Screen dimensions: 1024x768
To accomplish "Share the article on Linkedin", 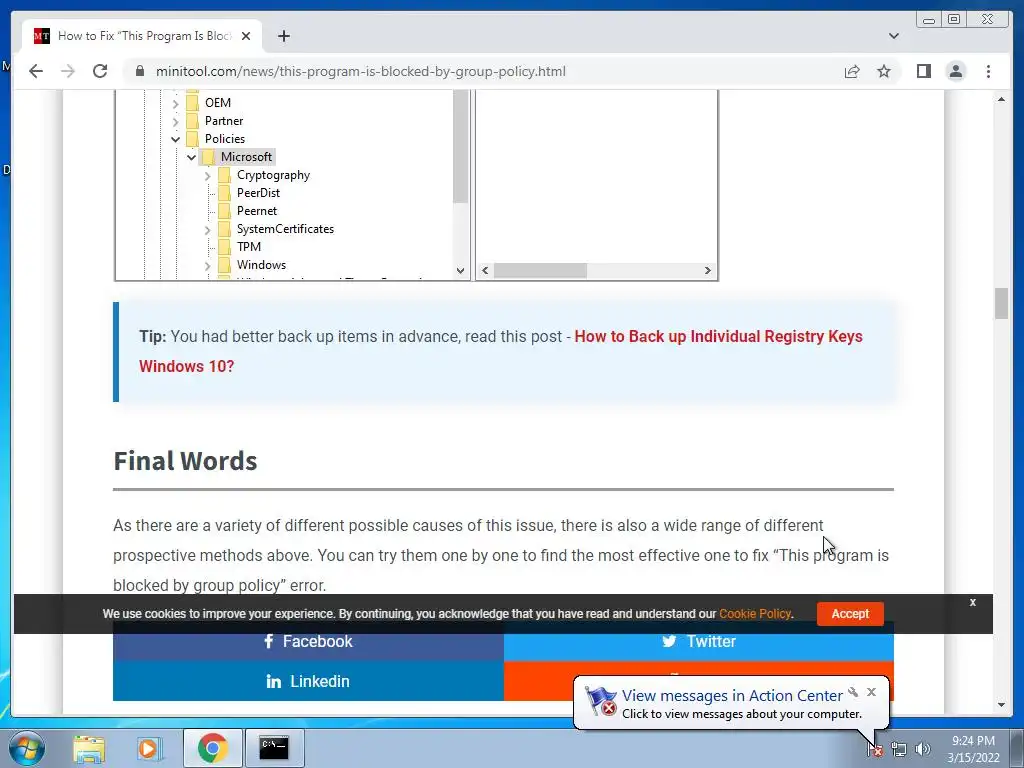I will click(308, 681).
